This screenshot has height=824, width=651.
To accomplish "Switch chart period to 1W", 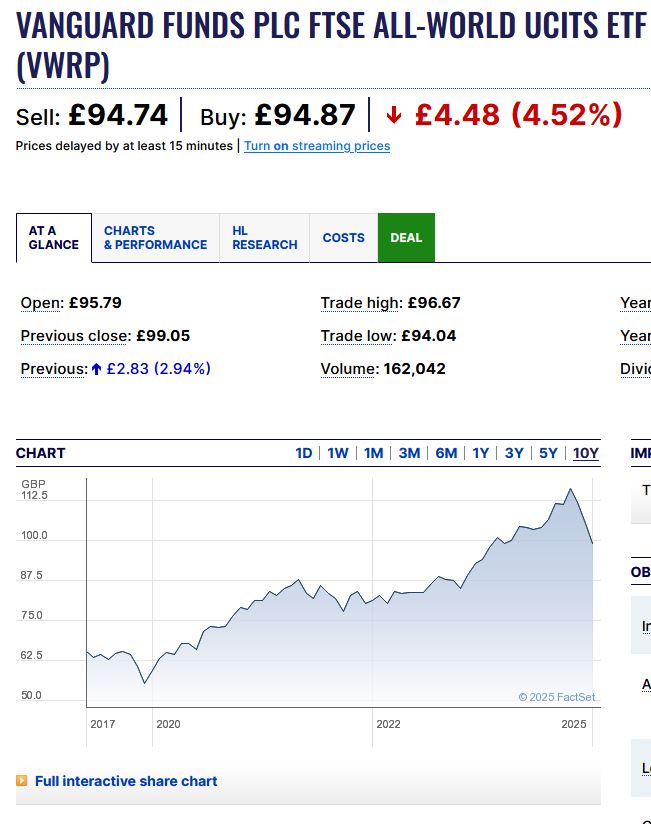I will (x=338, y=453).
